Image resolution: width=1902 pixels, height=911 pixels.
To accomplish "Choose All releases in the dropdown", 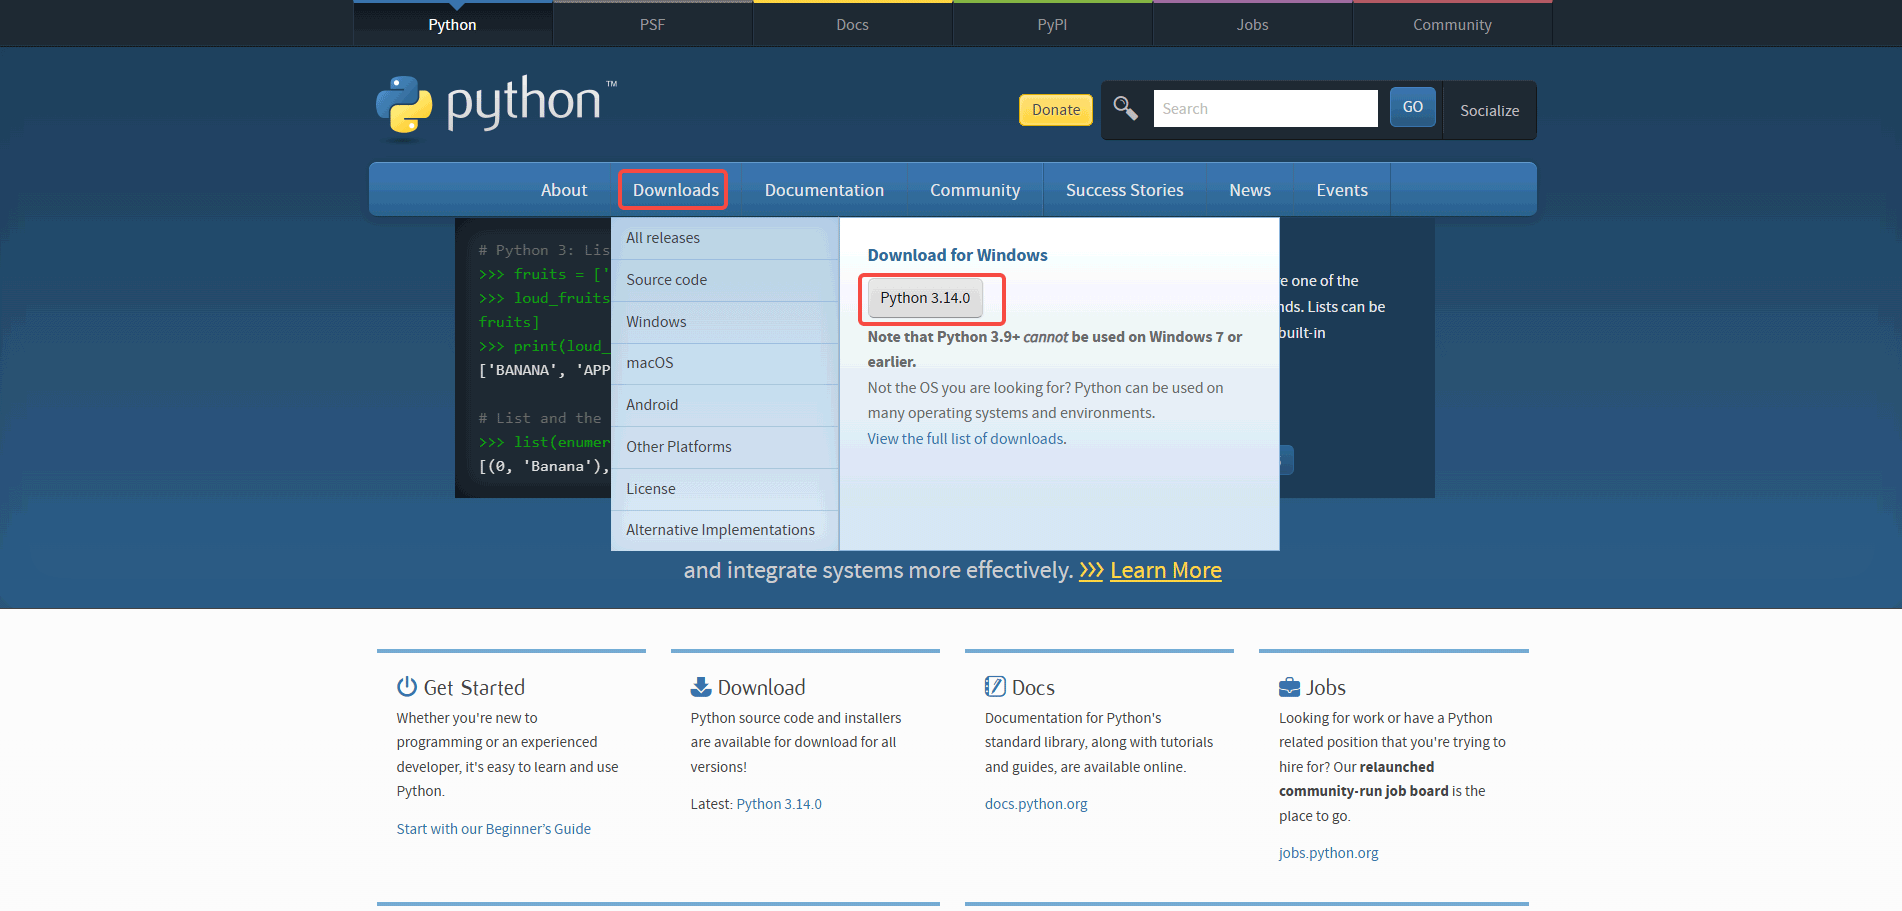I will tap(663, 238).
